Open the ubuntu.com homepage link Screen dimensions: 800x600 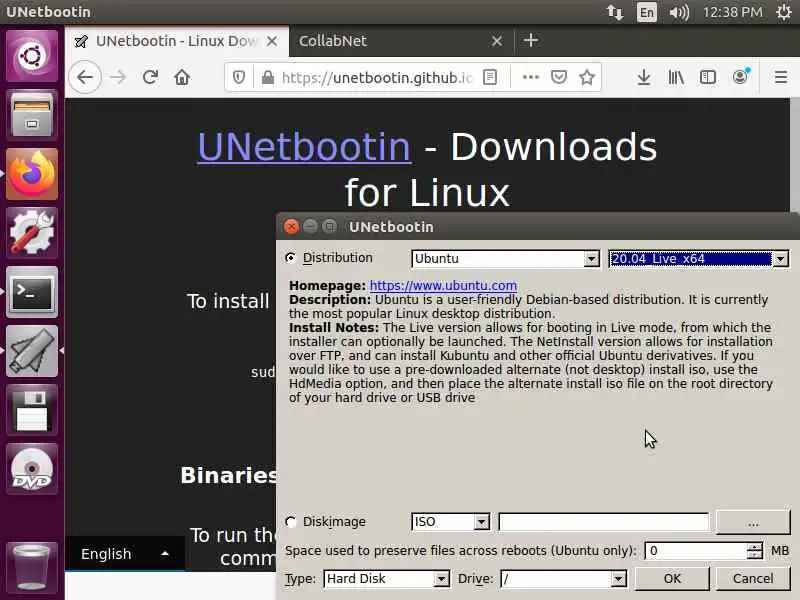pos(443,285)
